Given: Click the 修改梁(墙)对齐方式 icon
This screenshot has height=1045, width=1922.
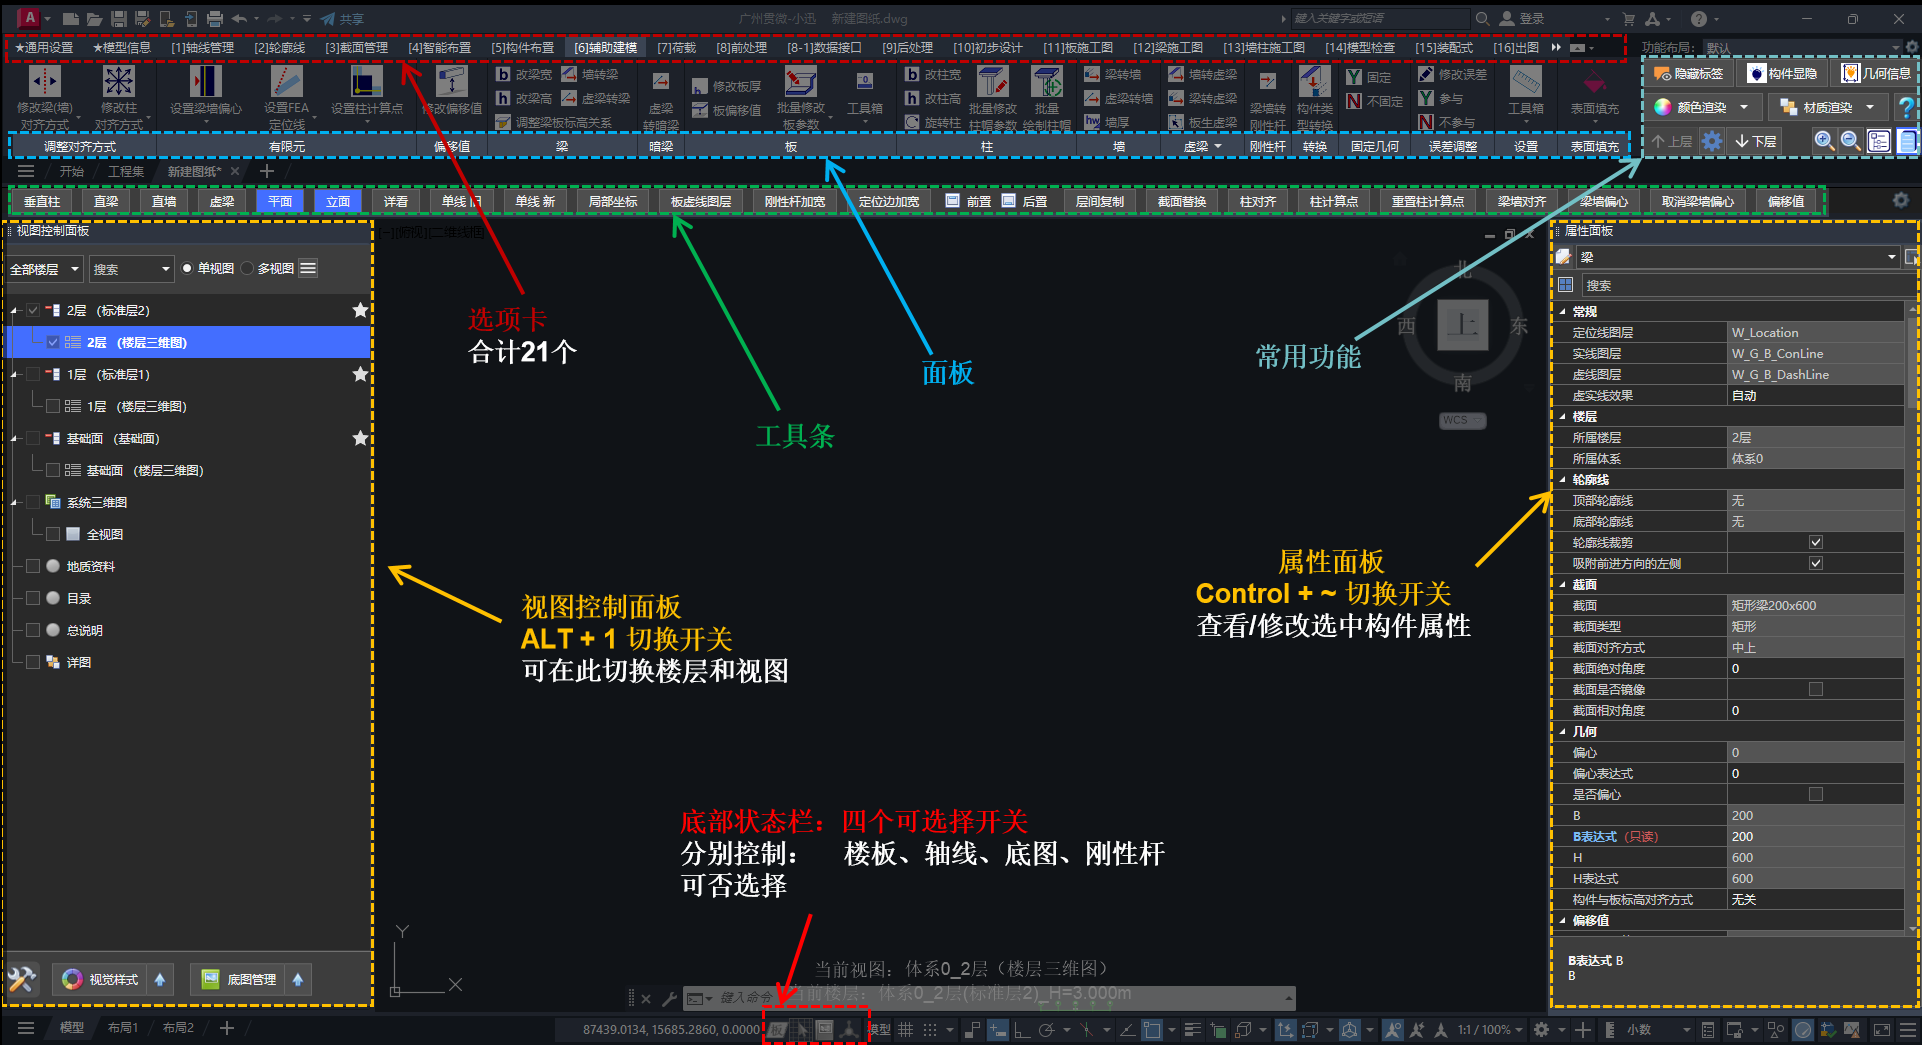Looking at the screenshot, I should click(x=45, y=82).
